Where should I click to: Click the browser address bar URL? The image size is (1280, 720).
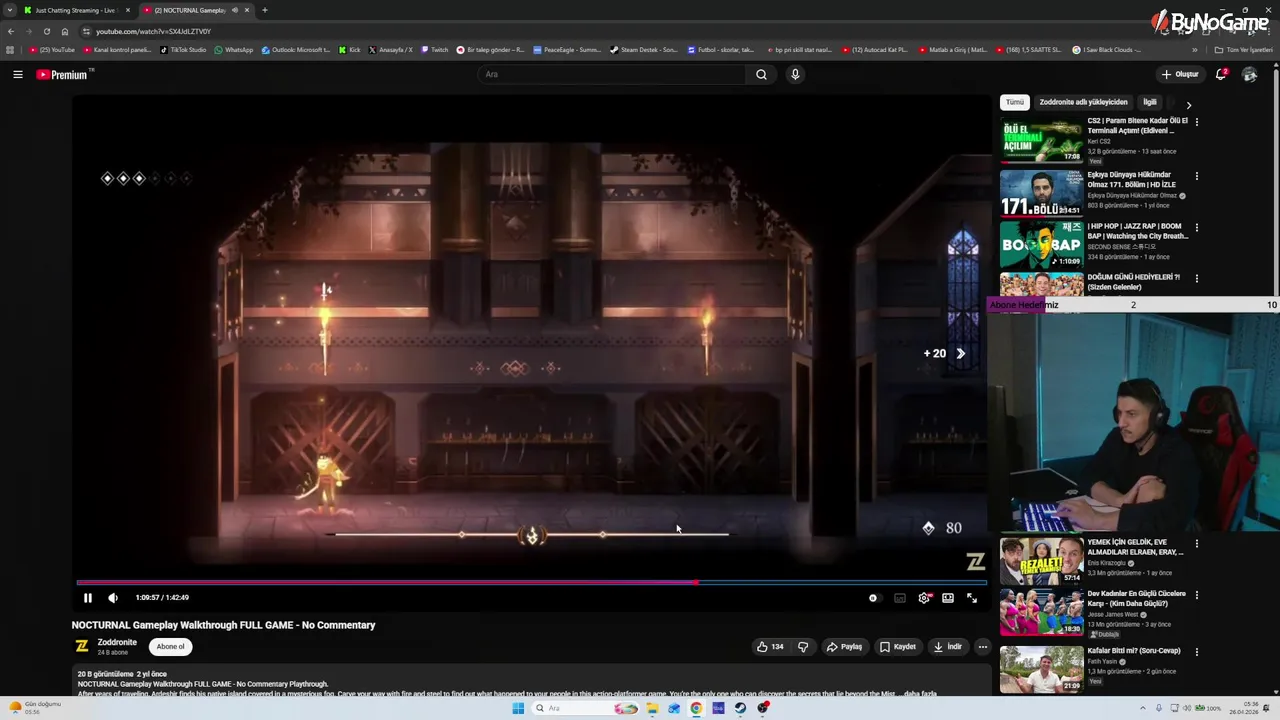[153, 31]
